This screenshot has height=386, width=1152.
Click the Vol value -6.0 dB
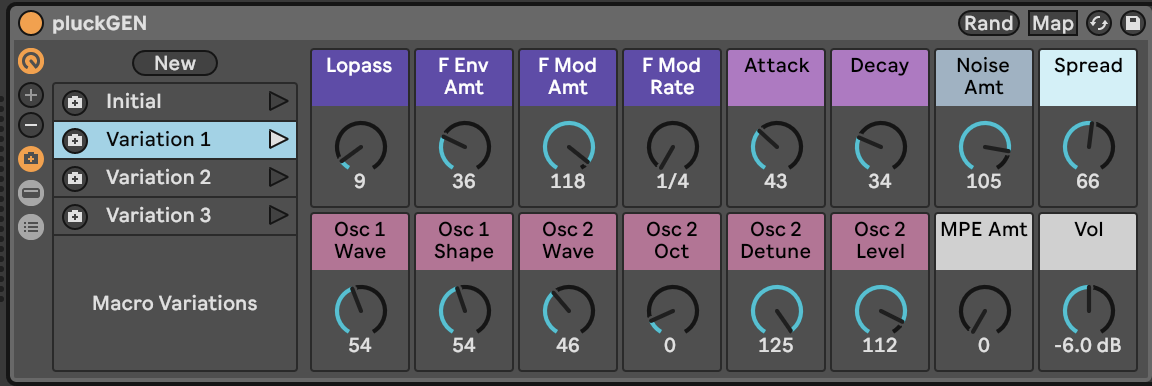click(x=1088, y=345)
